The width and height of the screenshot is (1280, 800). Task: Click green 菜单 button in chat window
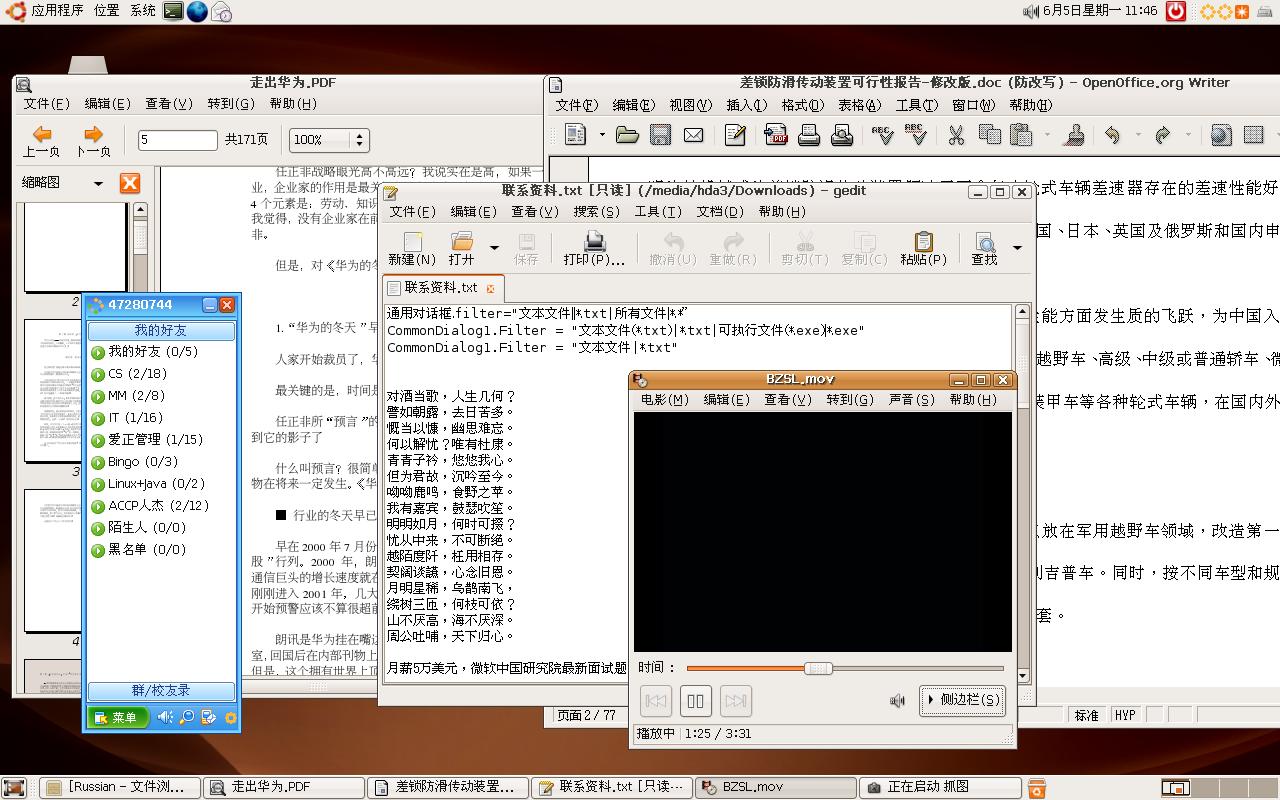pos(118,717)
